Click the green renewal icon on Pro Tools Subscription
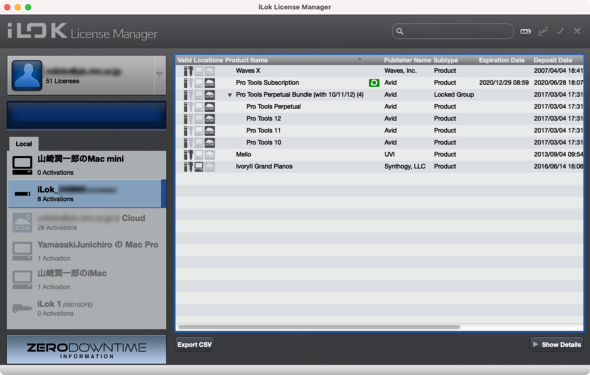Viewport: 590px width, 375px height. (374, 83)
